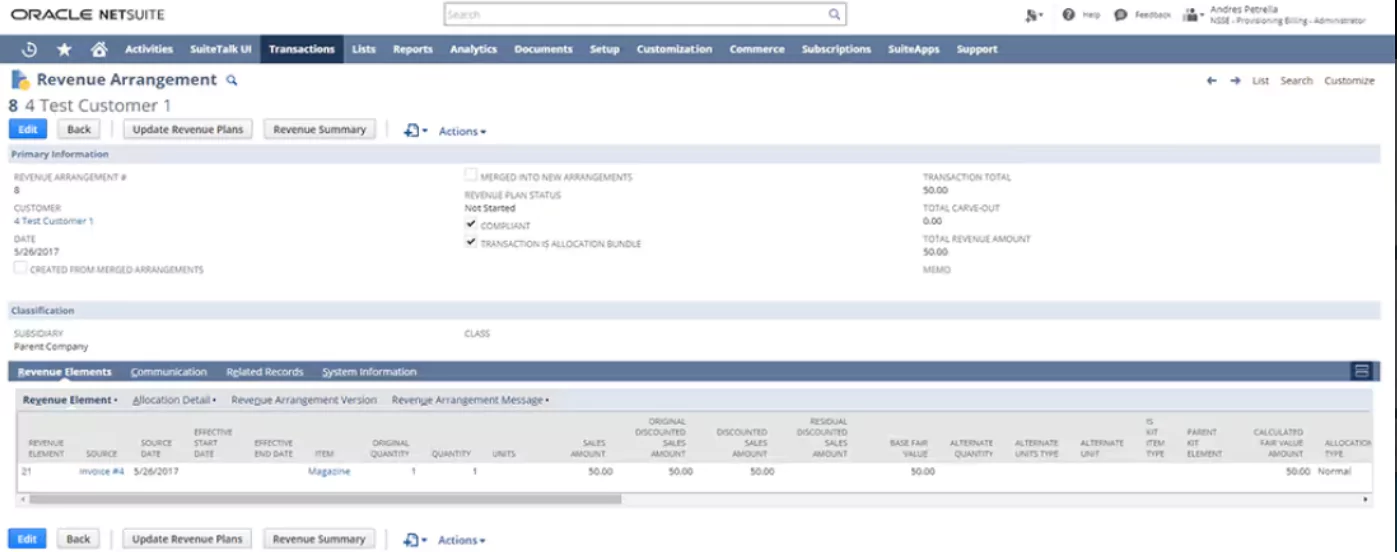Open the Documents menu
This screenshot has width=1397, height=552.
[x=544, y=49]
